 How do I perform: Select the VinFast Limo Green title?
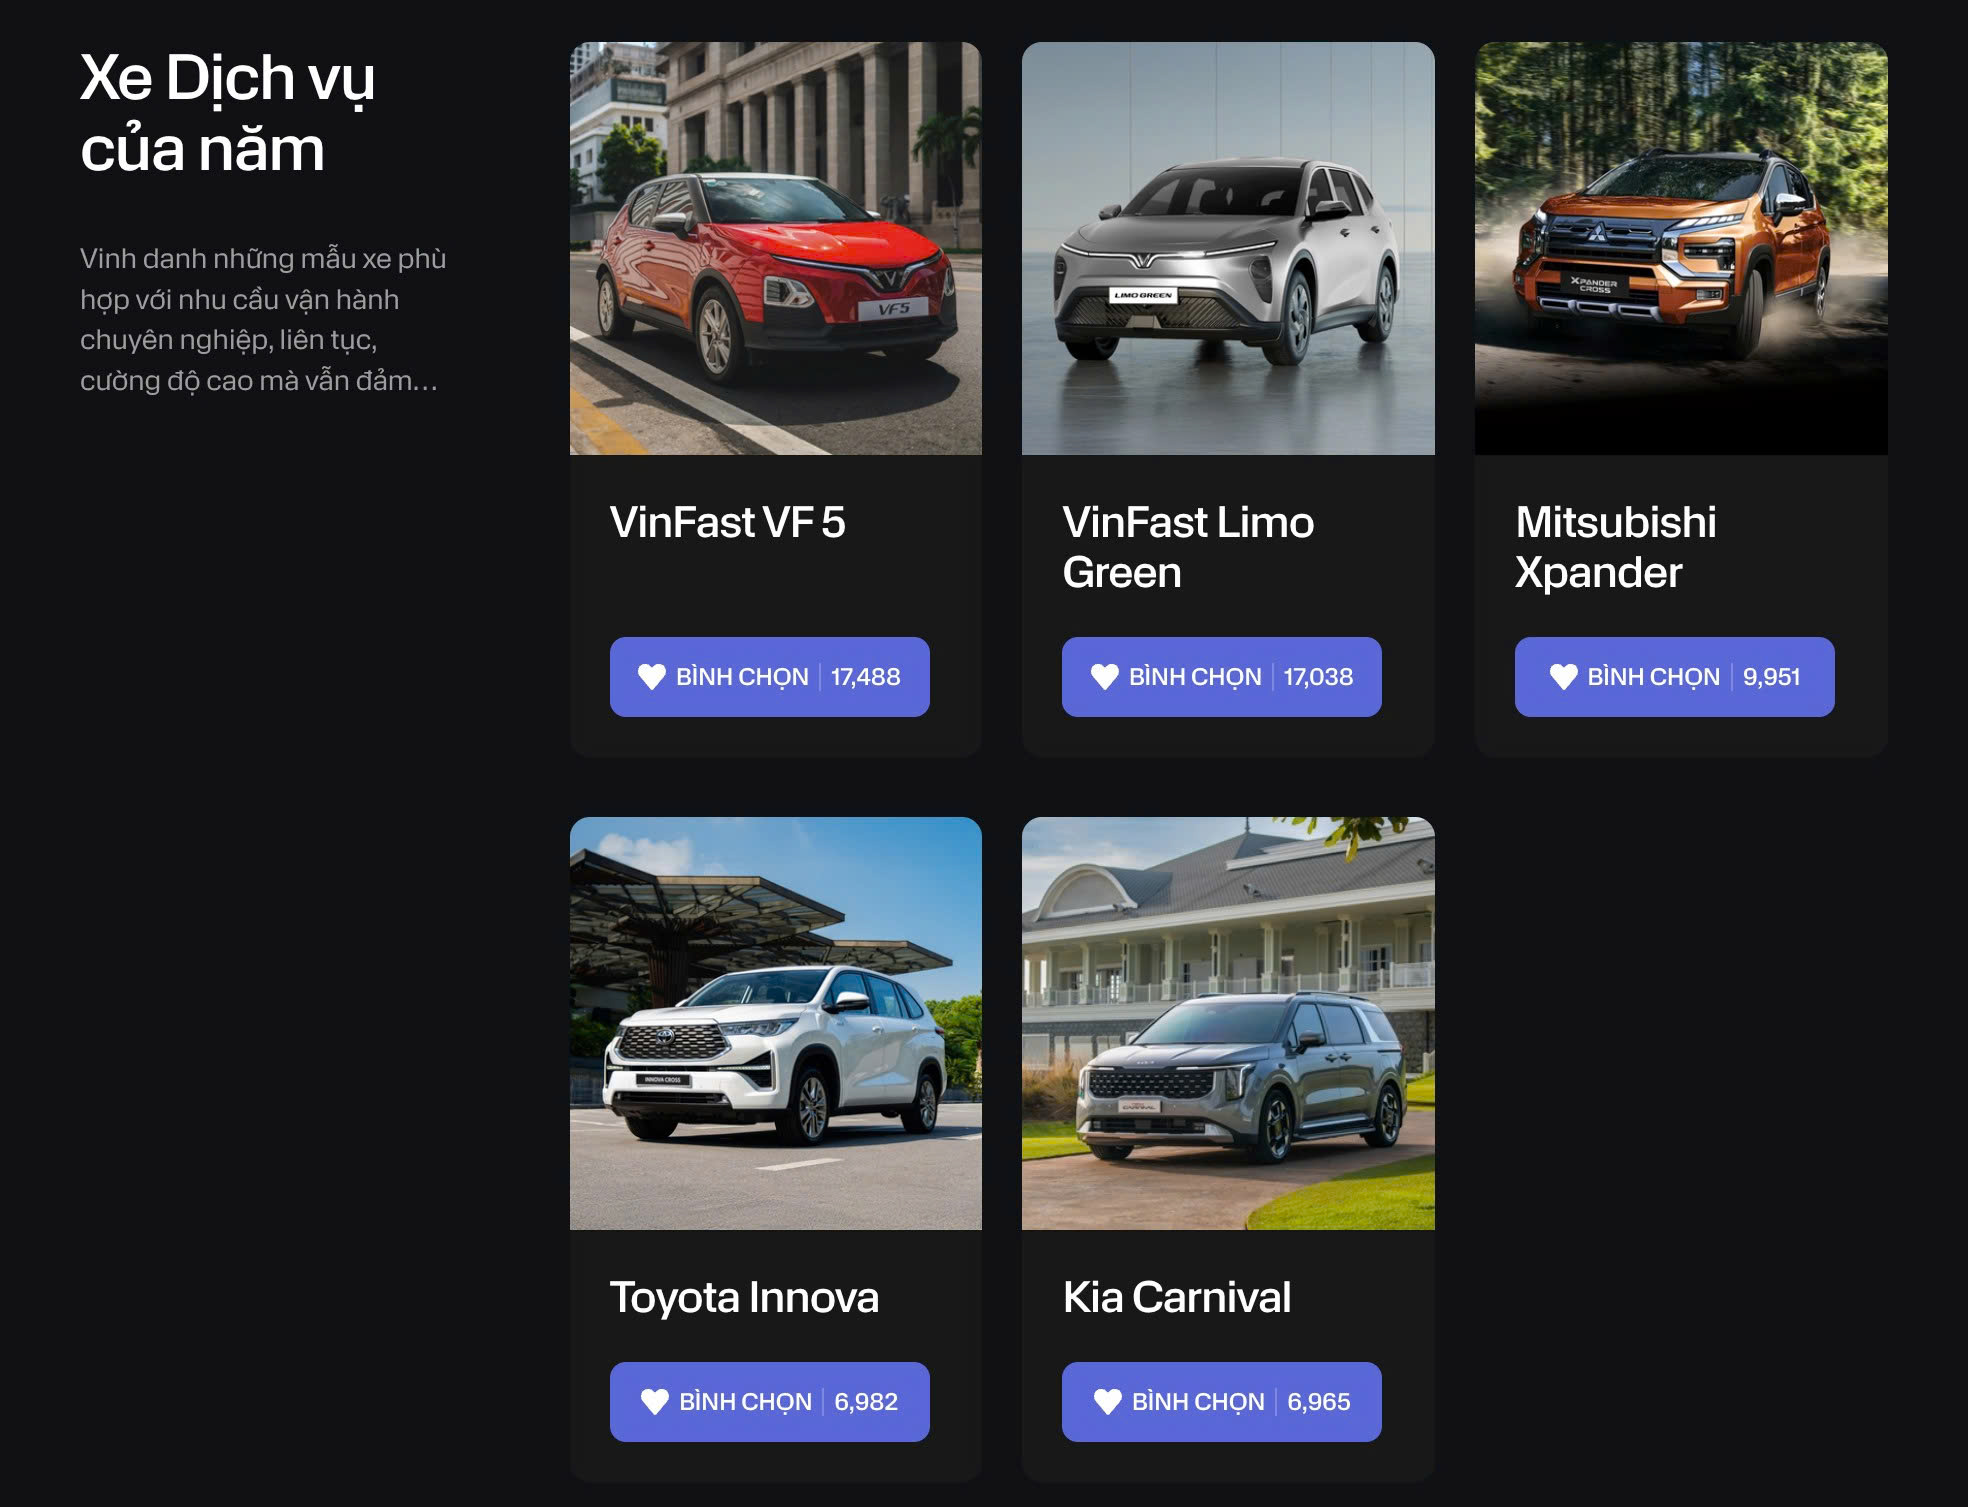1189,548
